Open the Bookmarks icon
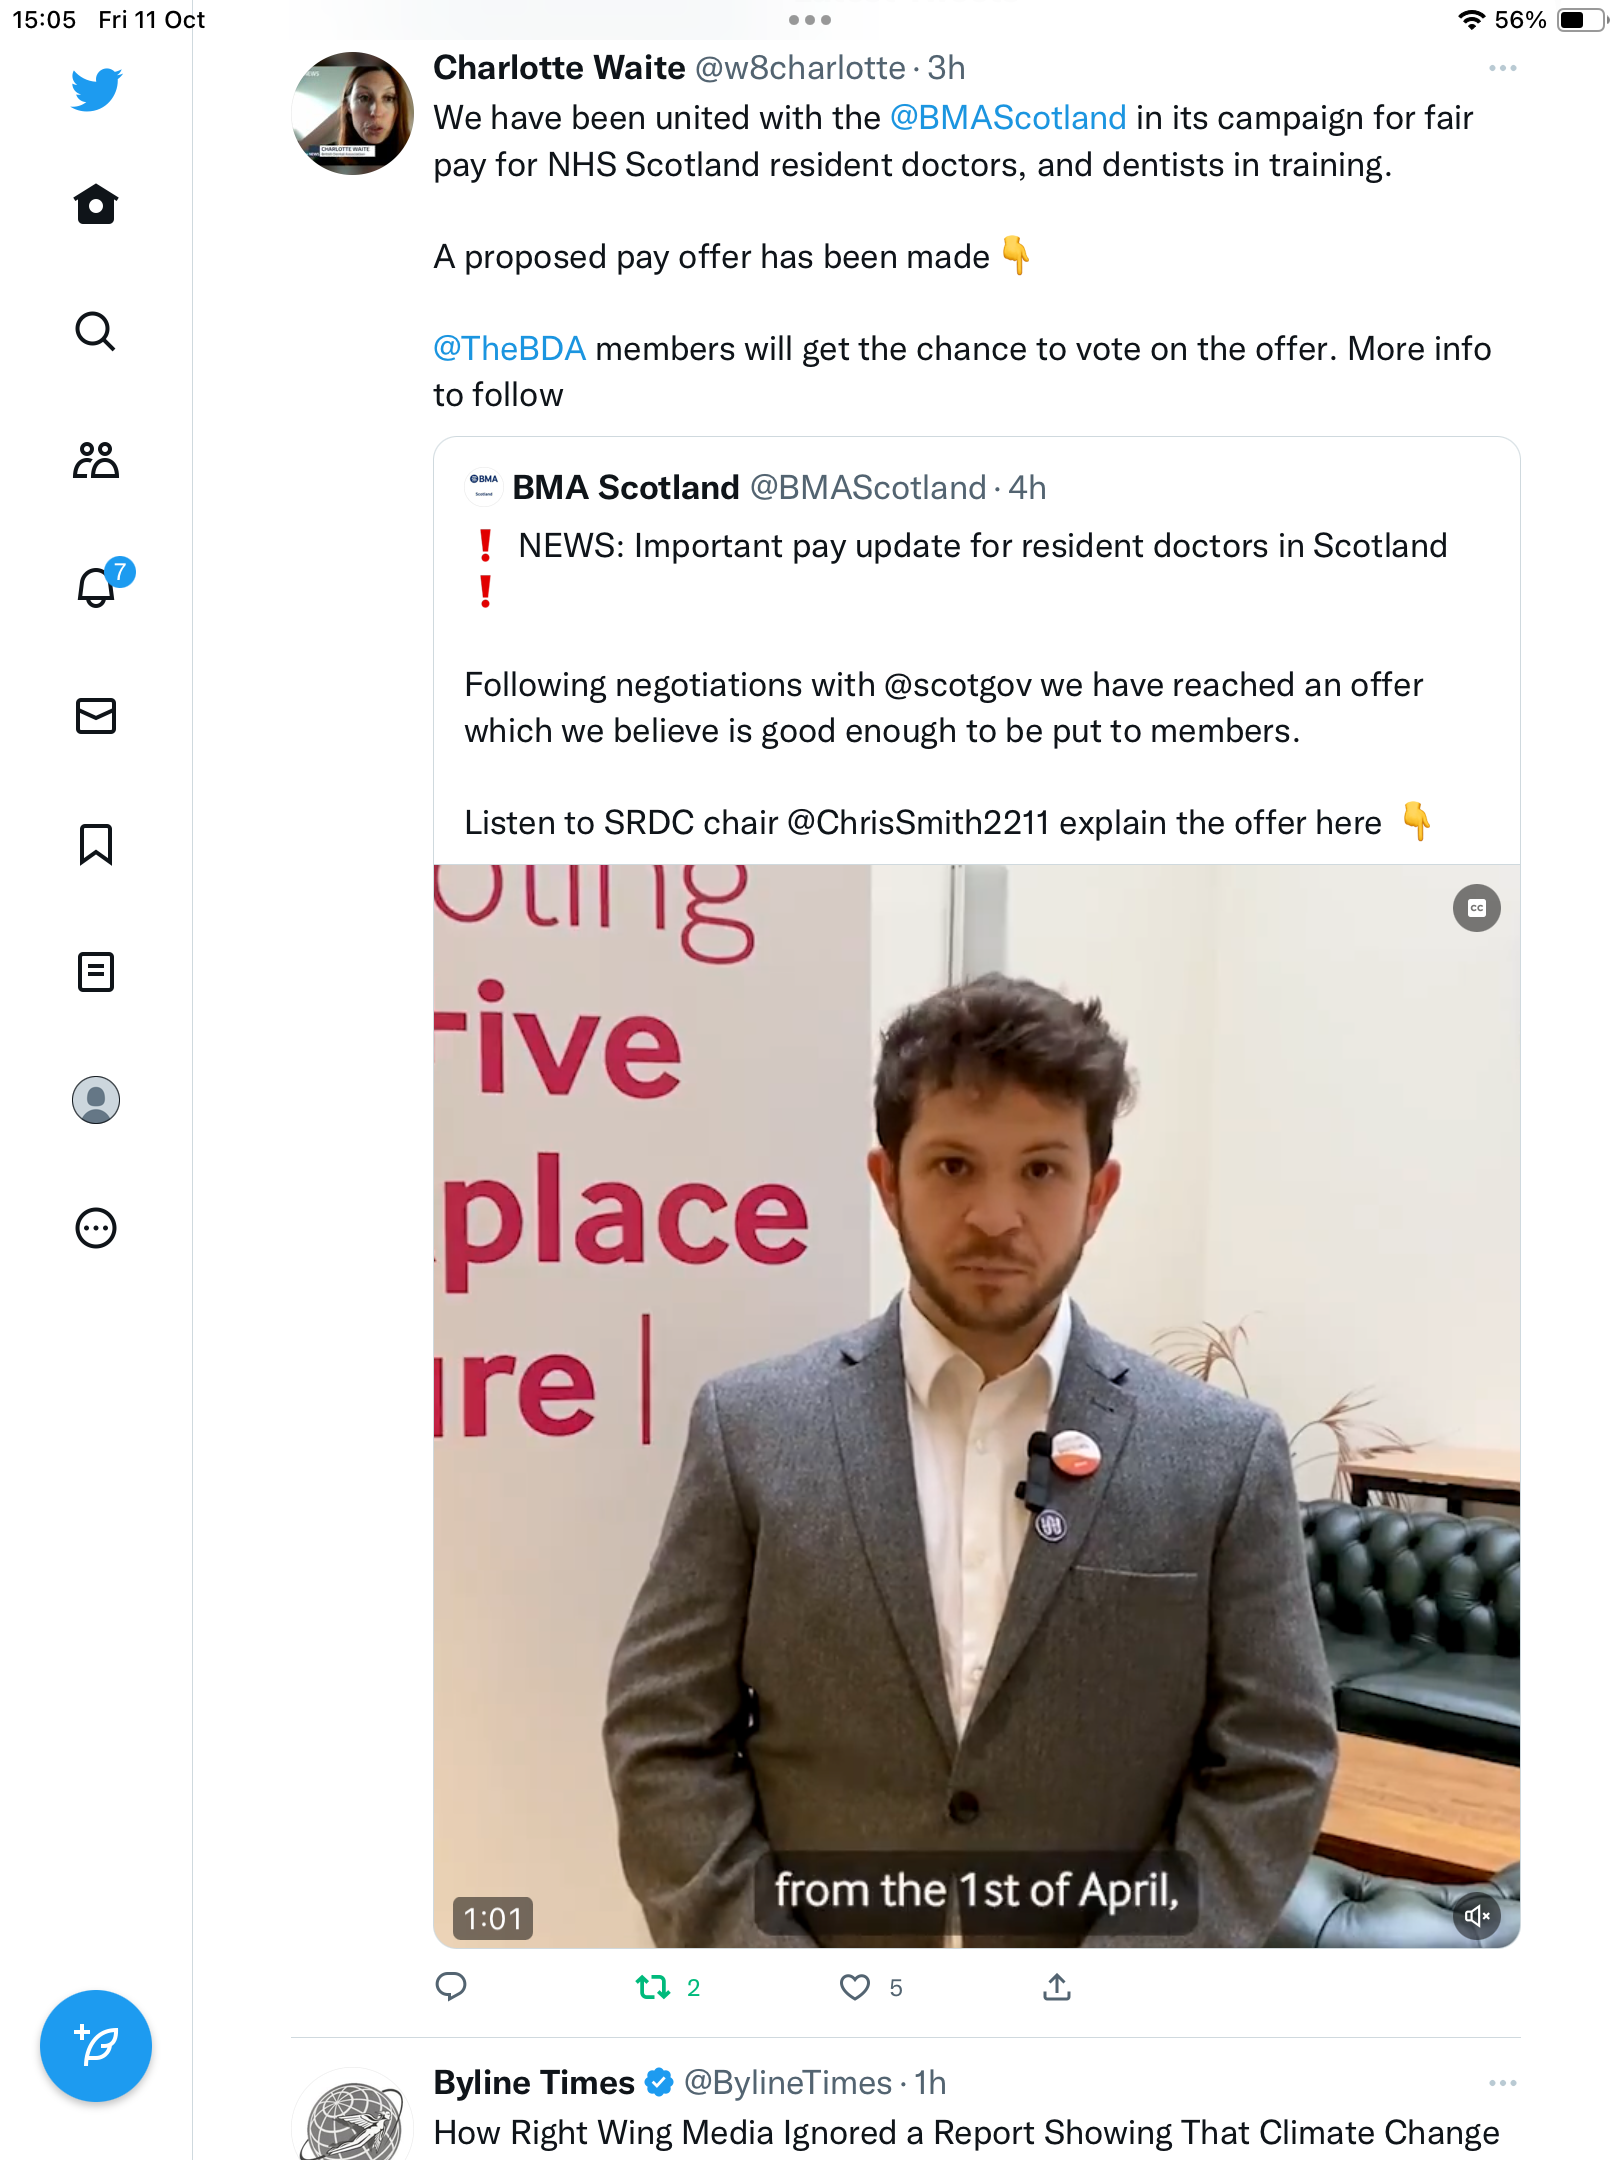This screenshot has height=2160, width=1620. [96, 844]
